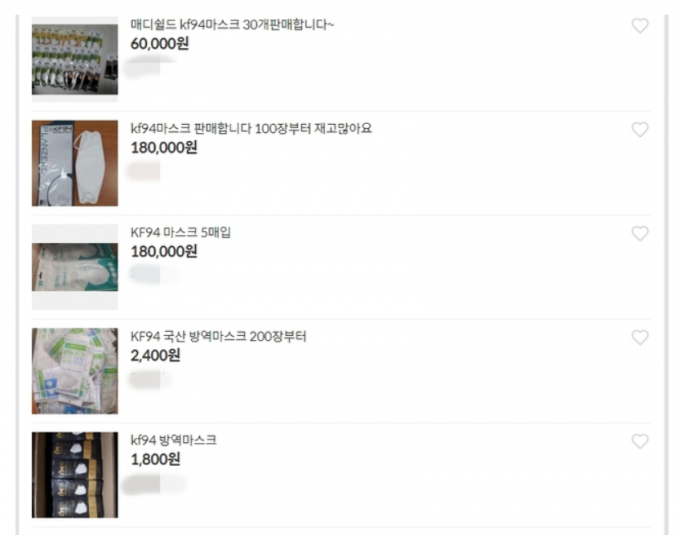Select the kf94 방역마스크 listing title

tap(173, 440)
